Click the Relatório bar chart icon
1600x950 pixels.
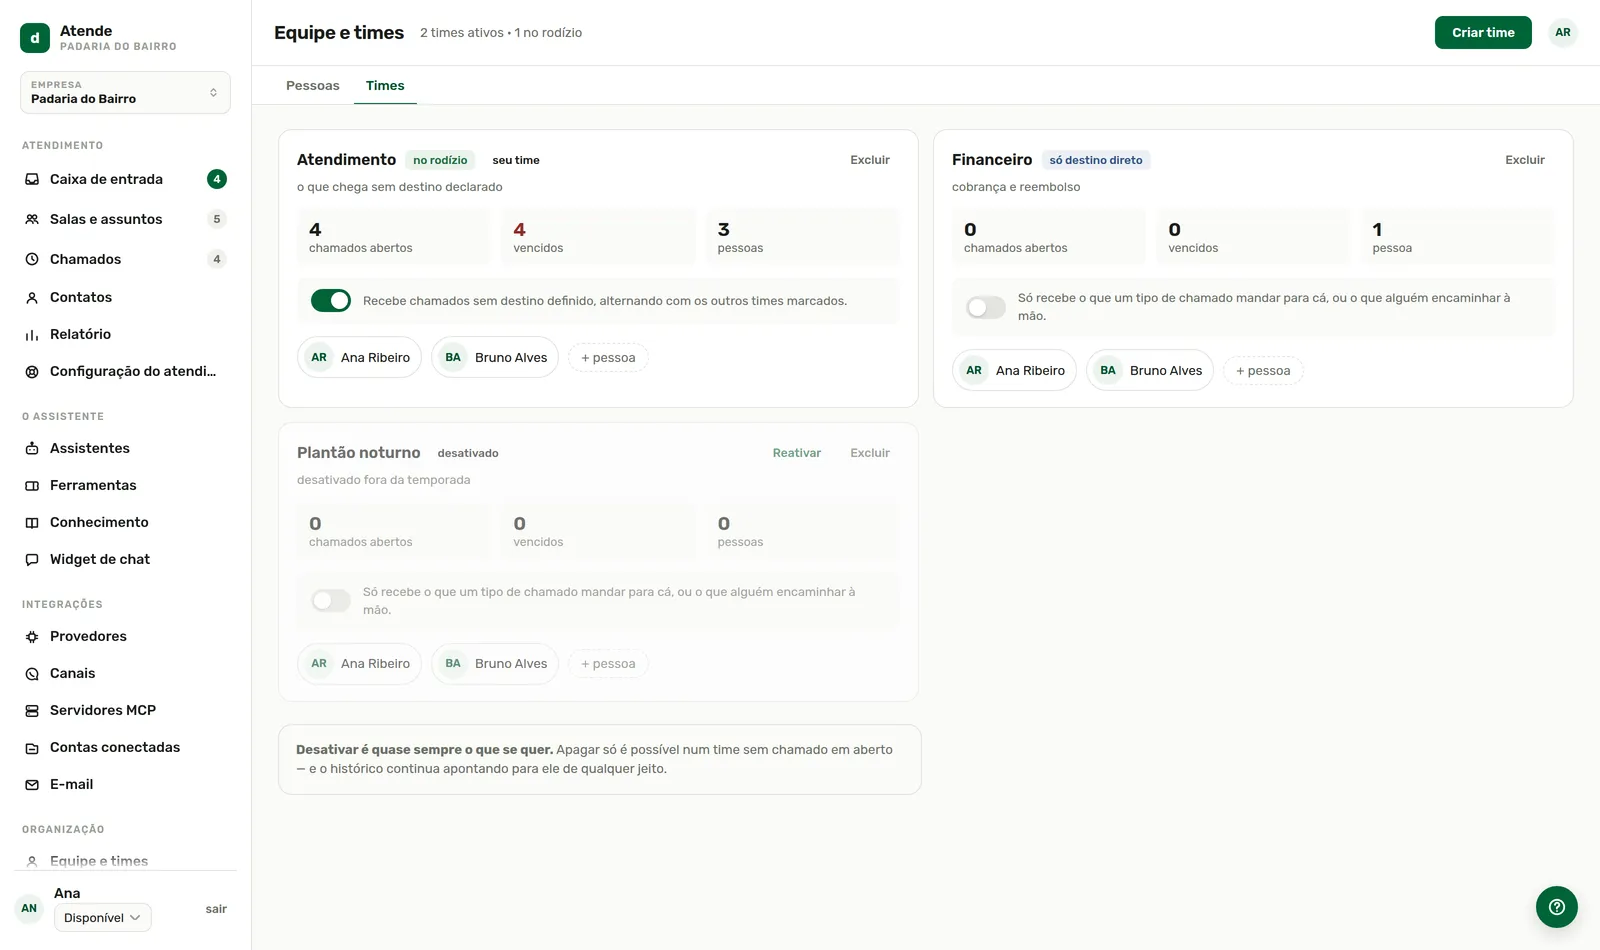click(32, 334)
